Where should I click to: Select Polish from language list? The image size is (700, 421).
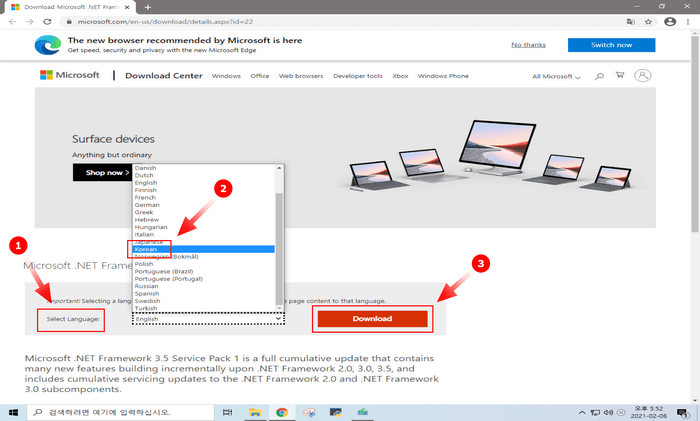(144, 264)
